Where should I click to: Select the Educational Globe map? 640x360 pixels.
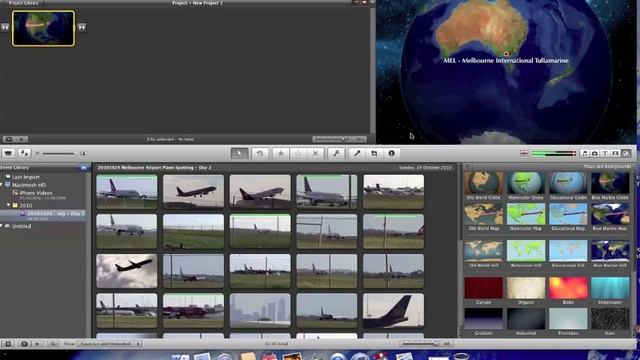point(568,182)
